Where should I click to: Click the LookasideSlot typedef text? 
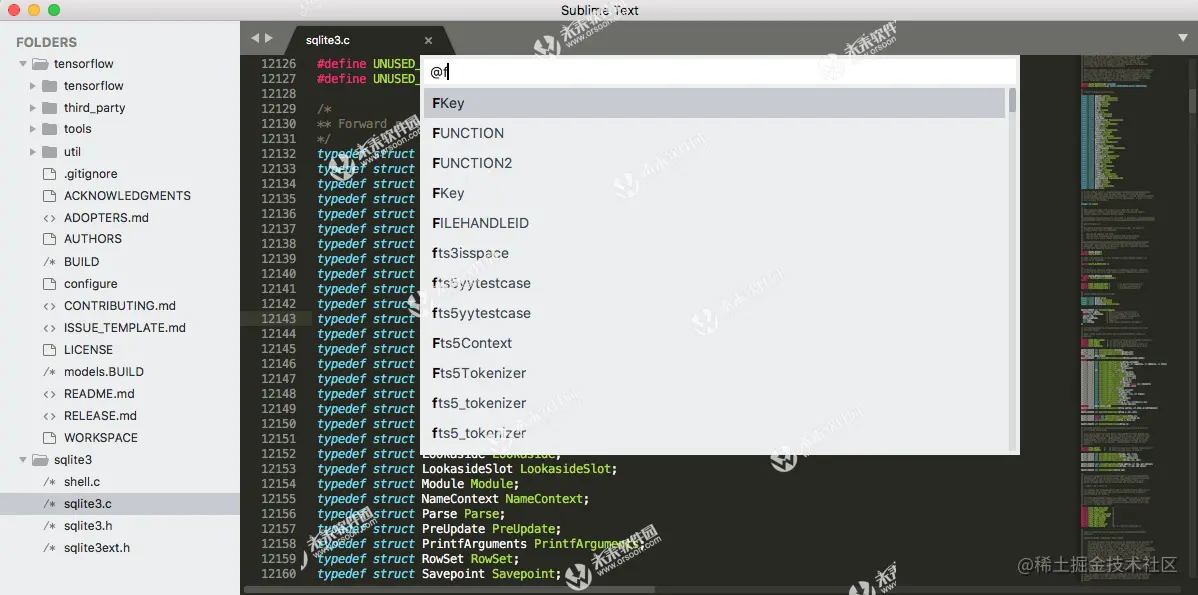(x=466, y=468)
